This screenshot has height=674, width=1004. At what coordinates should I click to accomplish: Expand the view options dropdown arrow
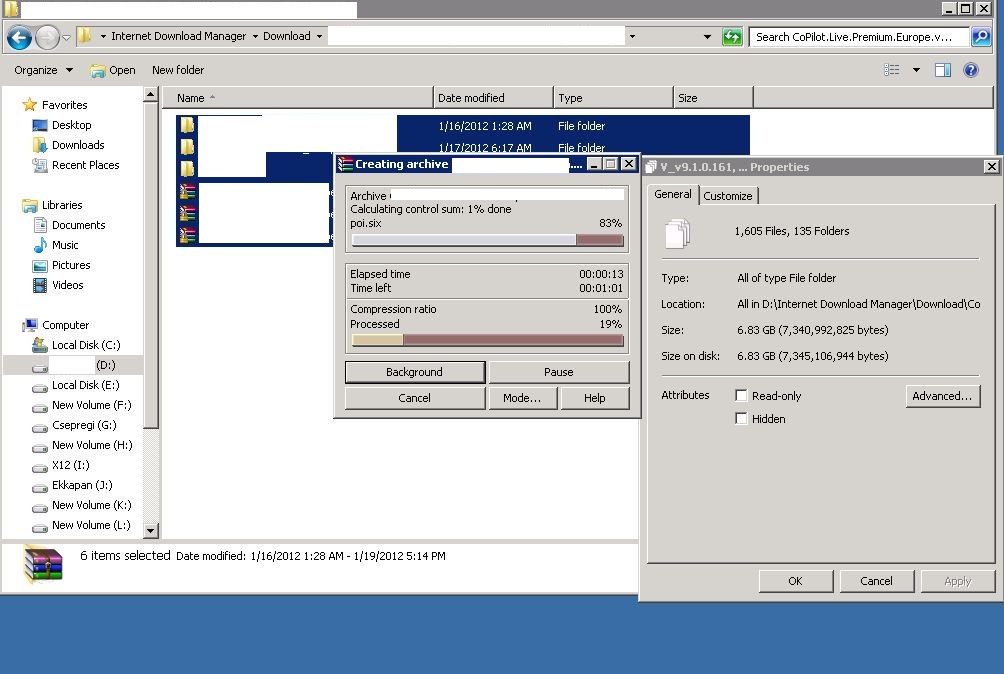916,70
